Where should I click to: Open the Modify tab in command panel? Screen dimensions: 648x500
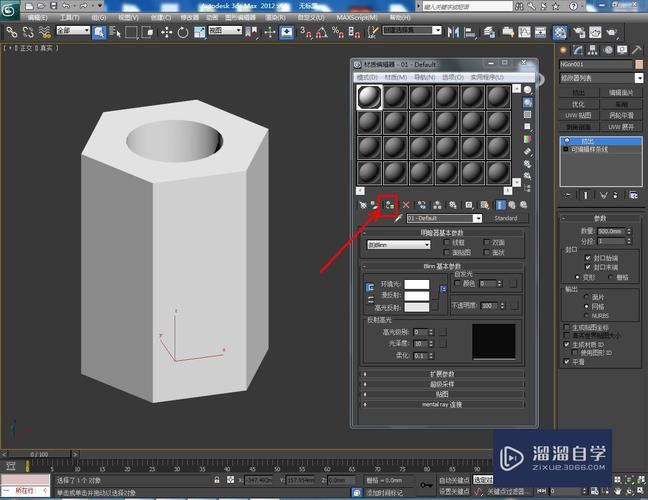coord(578,50)
